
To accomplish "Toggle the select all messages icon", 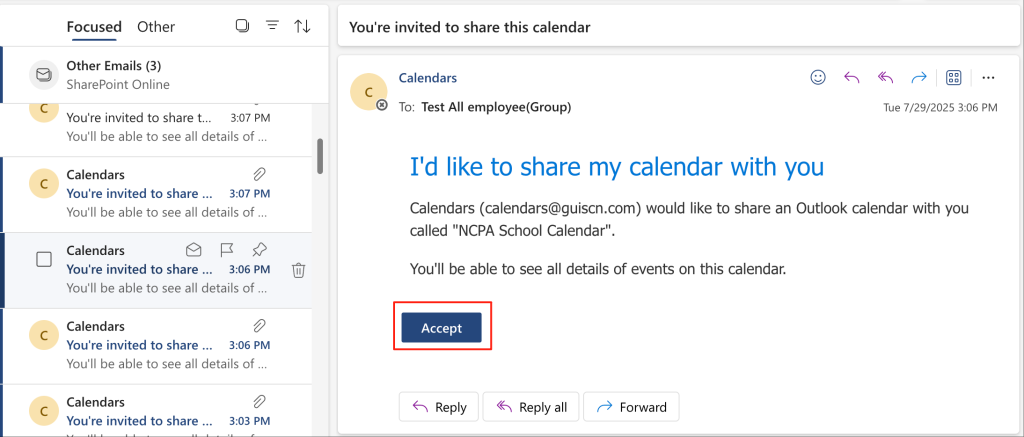I will coord(241,26).
